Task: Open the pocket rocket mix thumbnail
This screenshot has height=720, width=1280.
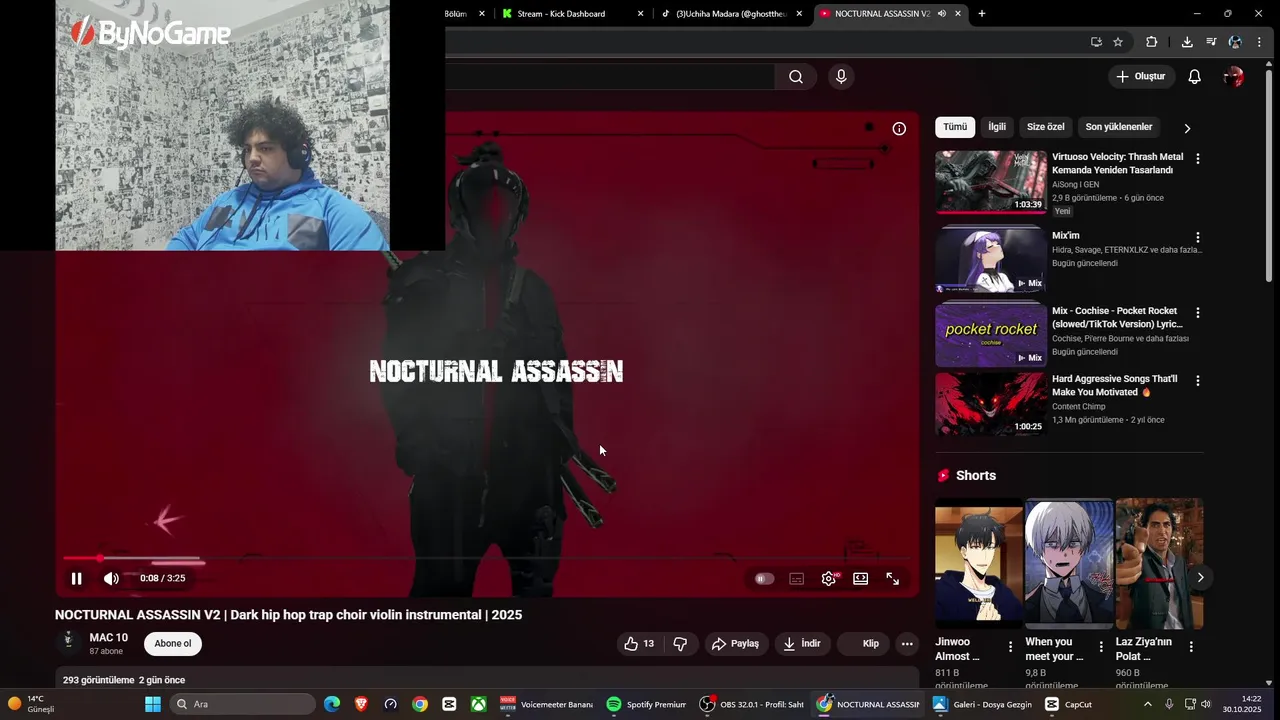Action: (991, 334)
